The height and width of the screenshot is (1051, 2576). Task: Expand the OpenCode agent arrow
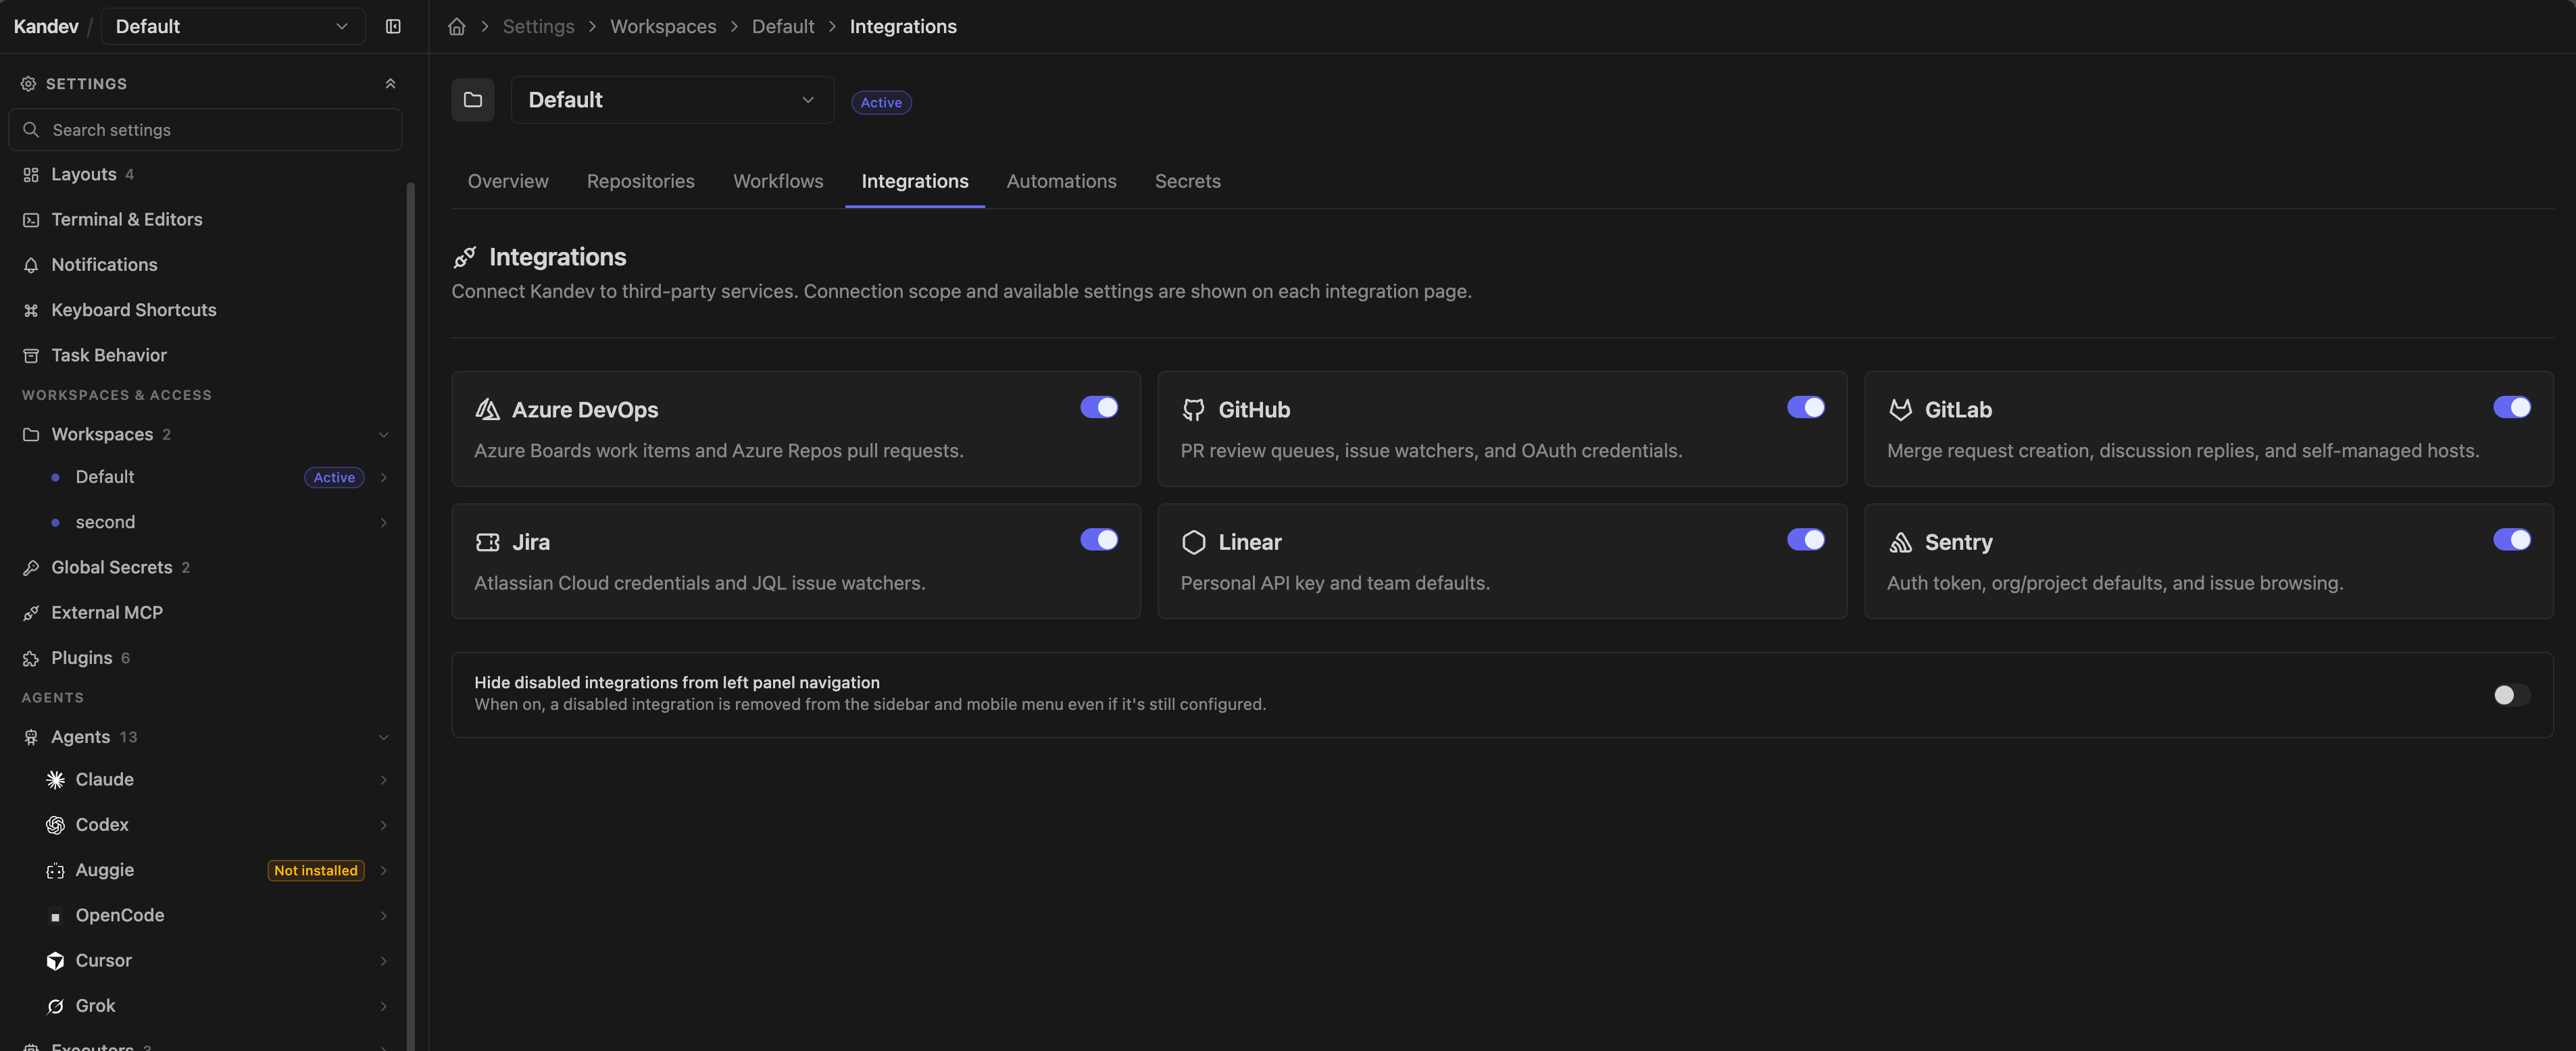383,916
